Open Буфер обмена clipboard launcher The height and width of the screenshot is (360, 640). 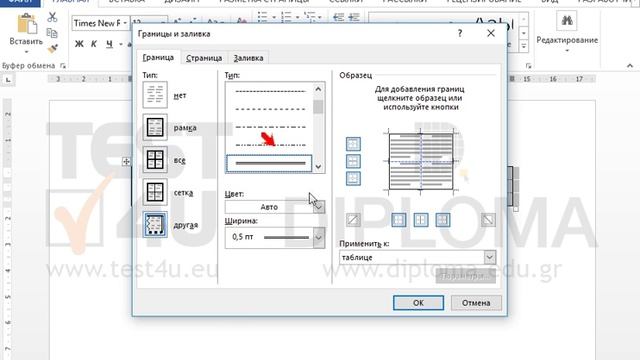(x=63, y=65)
